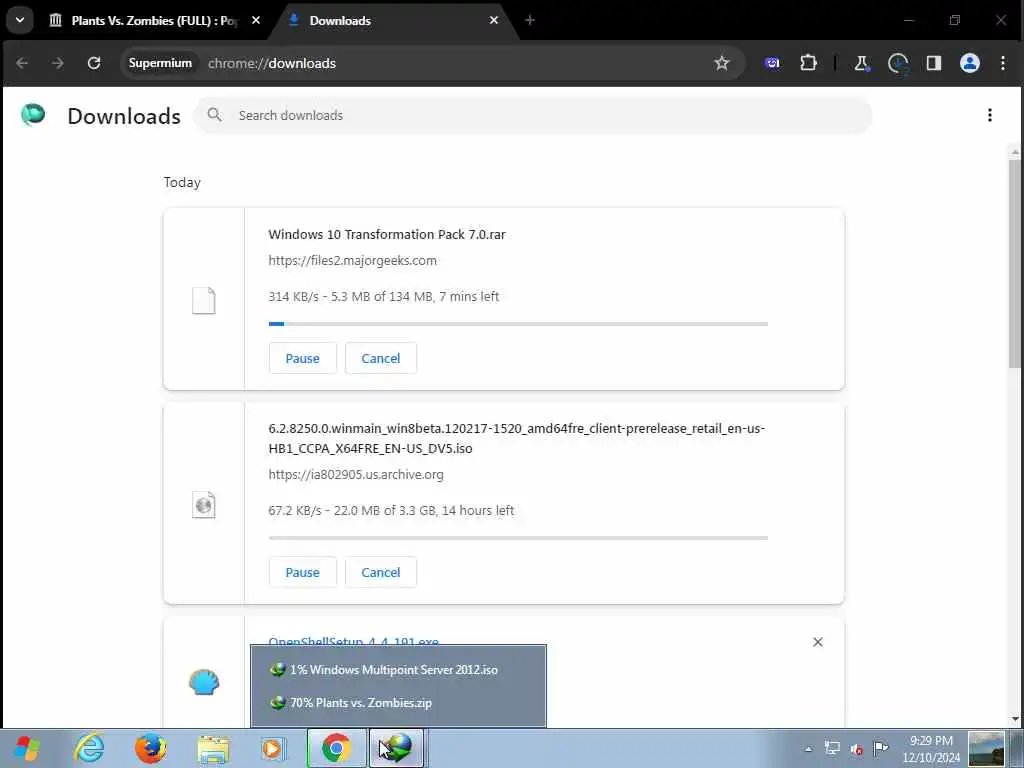This screenshot has width=1024, height=768.
Task: Go back to previous page
Action: [22, 63]
